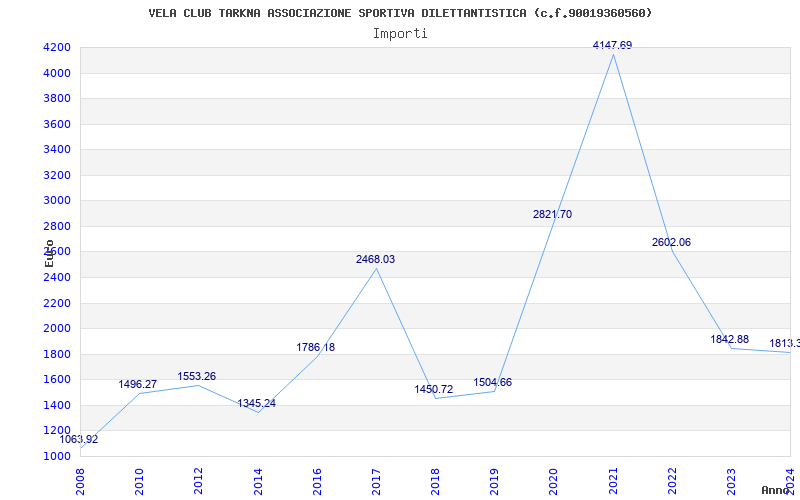Select the 4000 y-axis value
Screen dimensions: 800x500
(58, 73)
